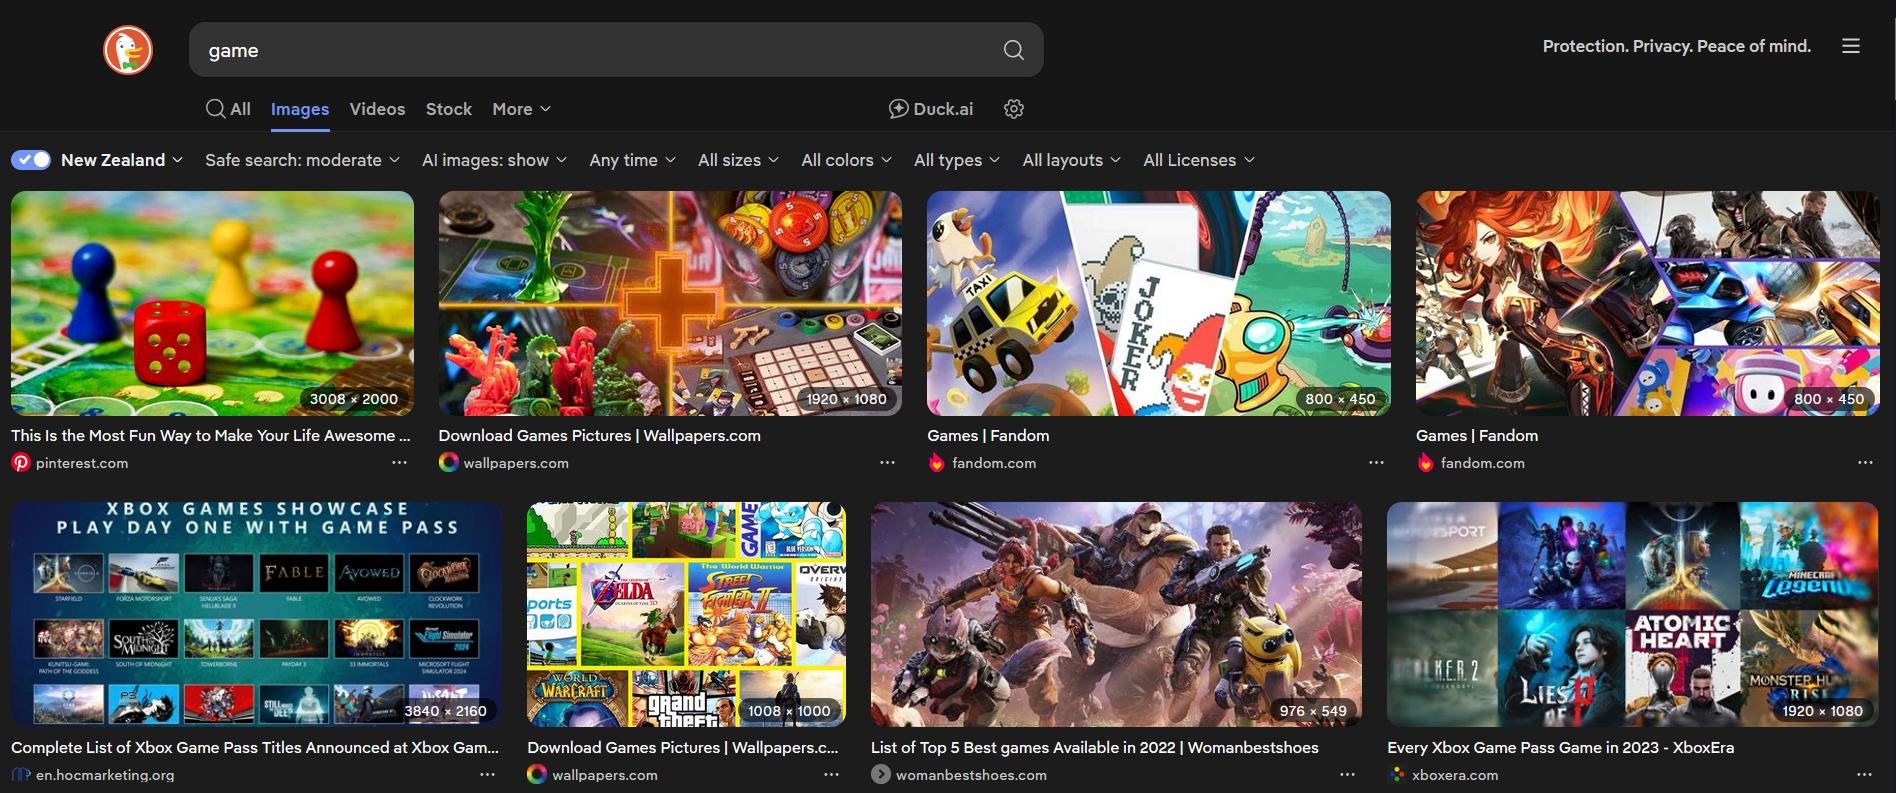Open the All colors filter dropdown

(846, 160)
